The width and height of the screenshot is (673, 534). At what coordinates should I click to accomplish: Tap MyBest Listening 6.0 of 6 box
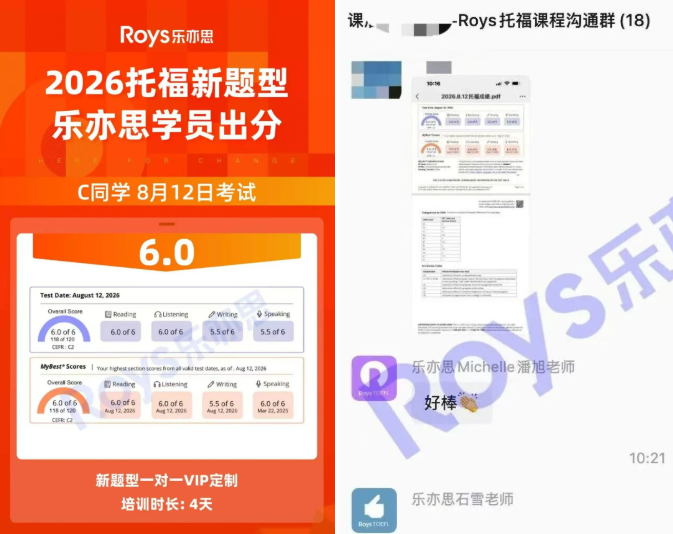171,404
